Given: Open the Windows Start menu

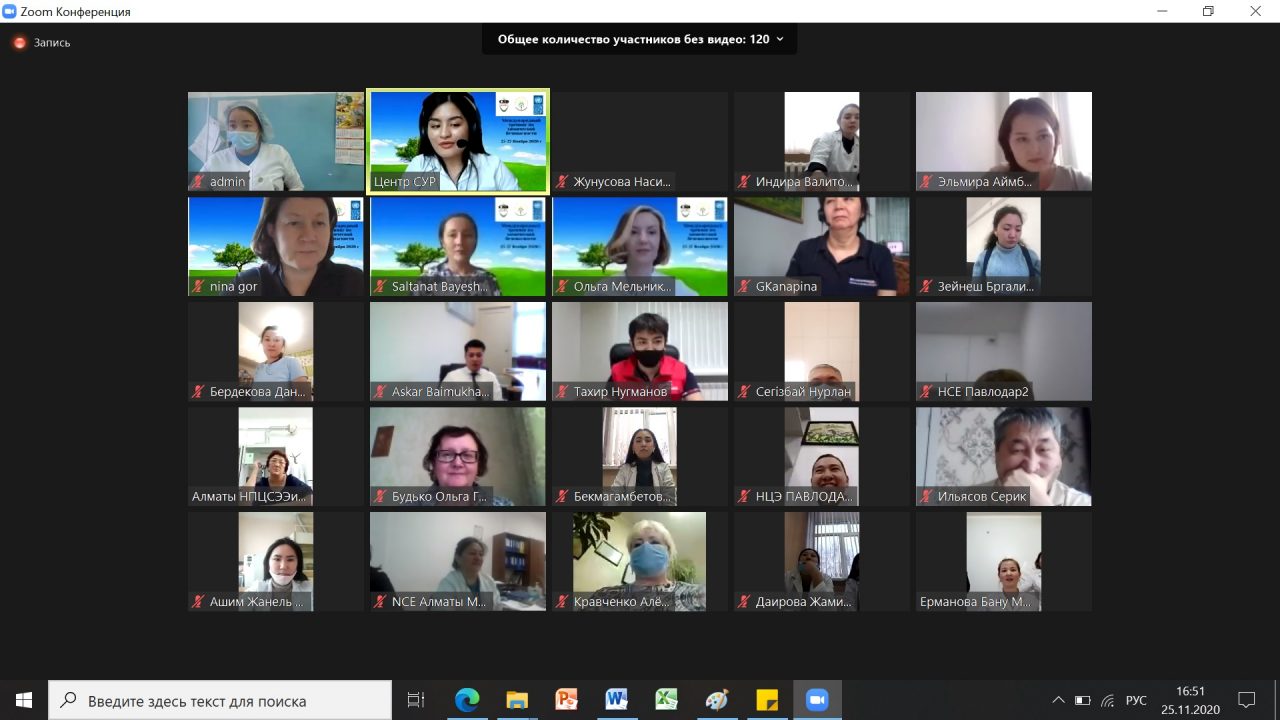Looking at the screenshot, I should 24,700.
